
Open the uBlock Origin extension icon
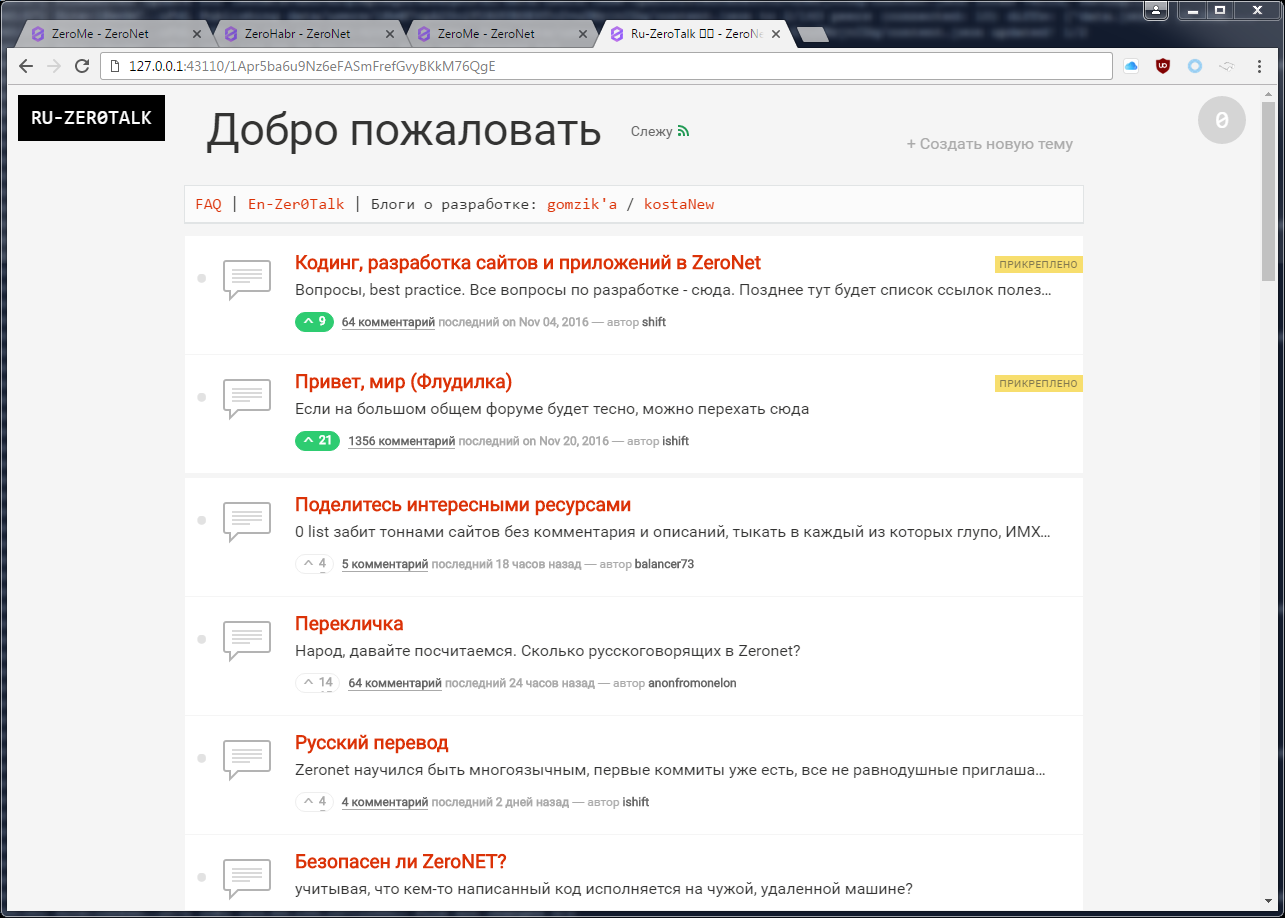coord(1163,66)
